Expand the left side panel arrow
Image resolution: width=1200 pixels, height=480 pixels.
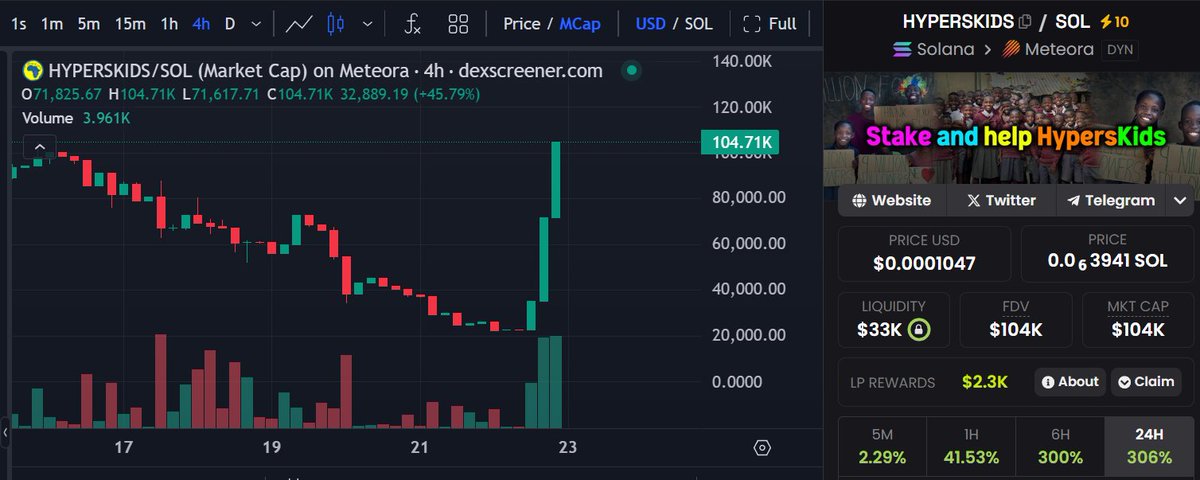tap(5, 434)
